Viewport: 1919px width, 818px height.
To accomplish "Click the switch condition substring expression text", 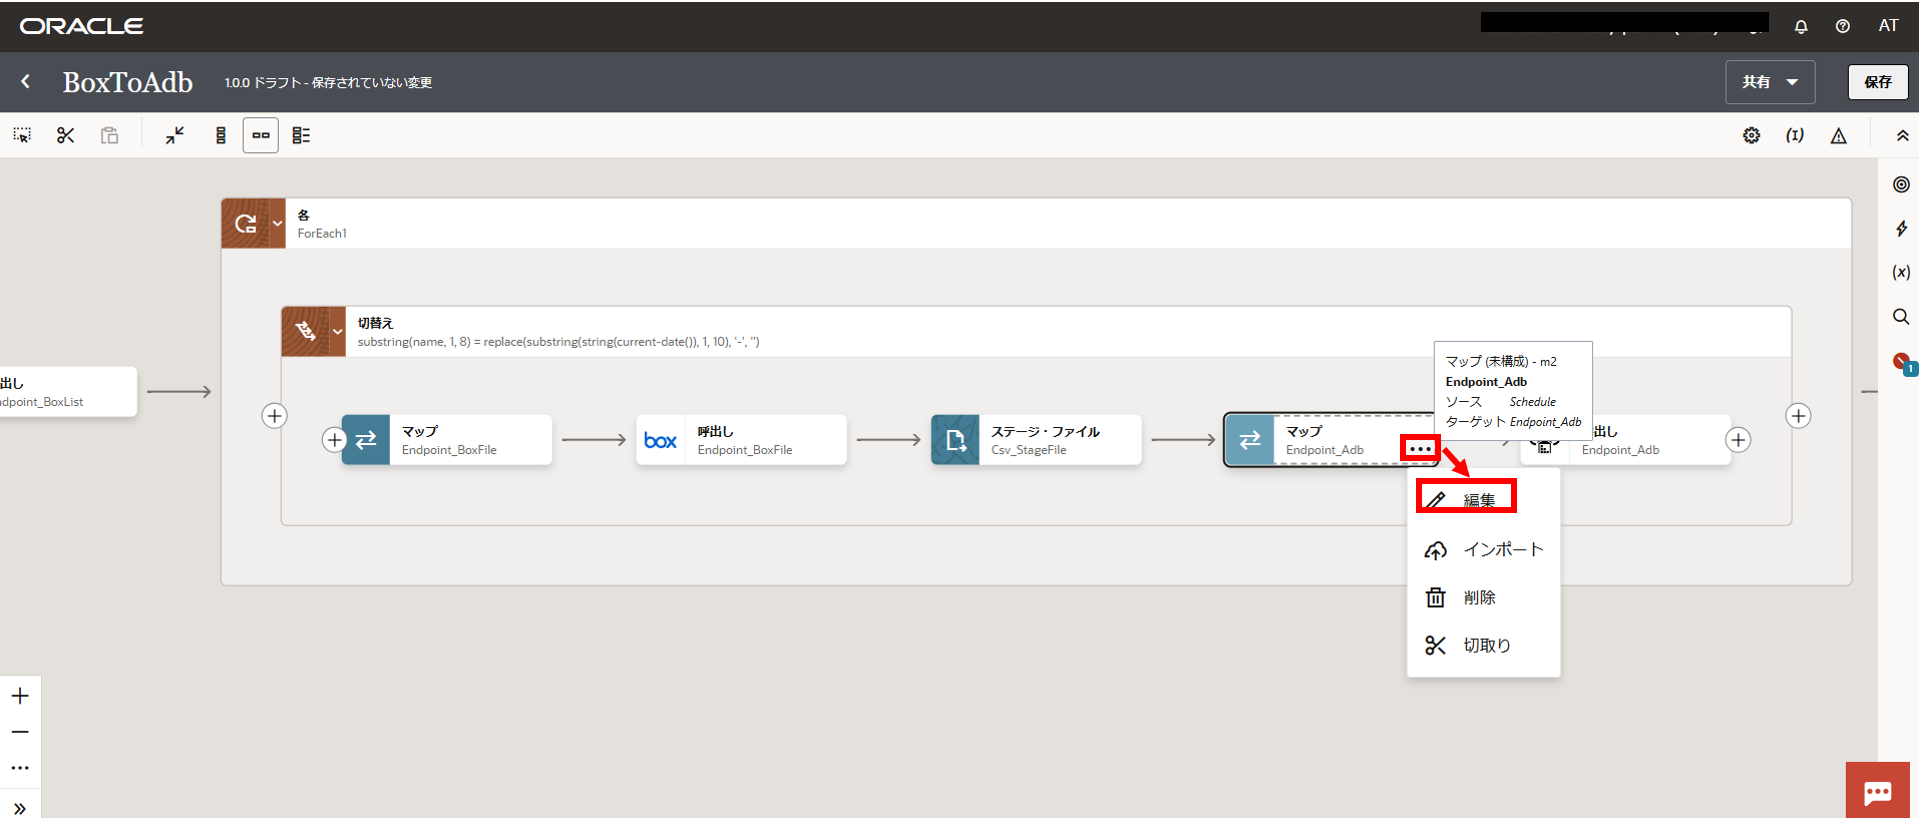I will (x=558, y=342).
